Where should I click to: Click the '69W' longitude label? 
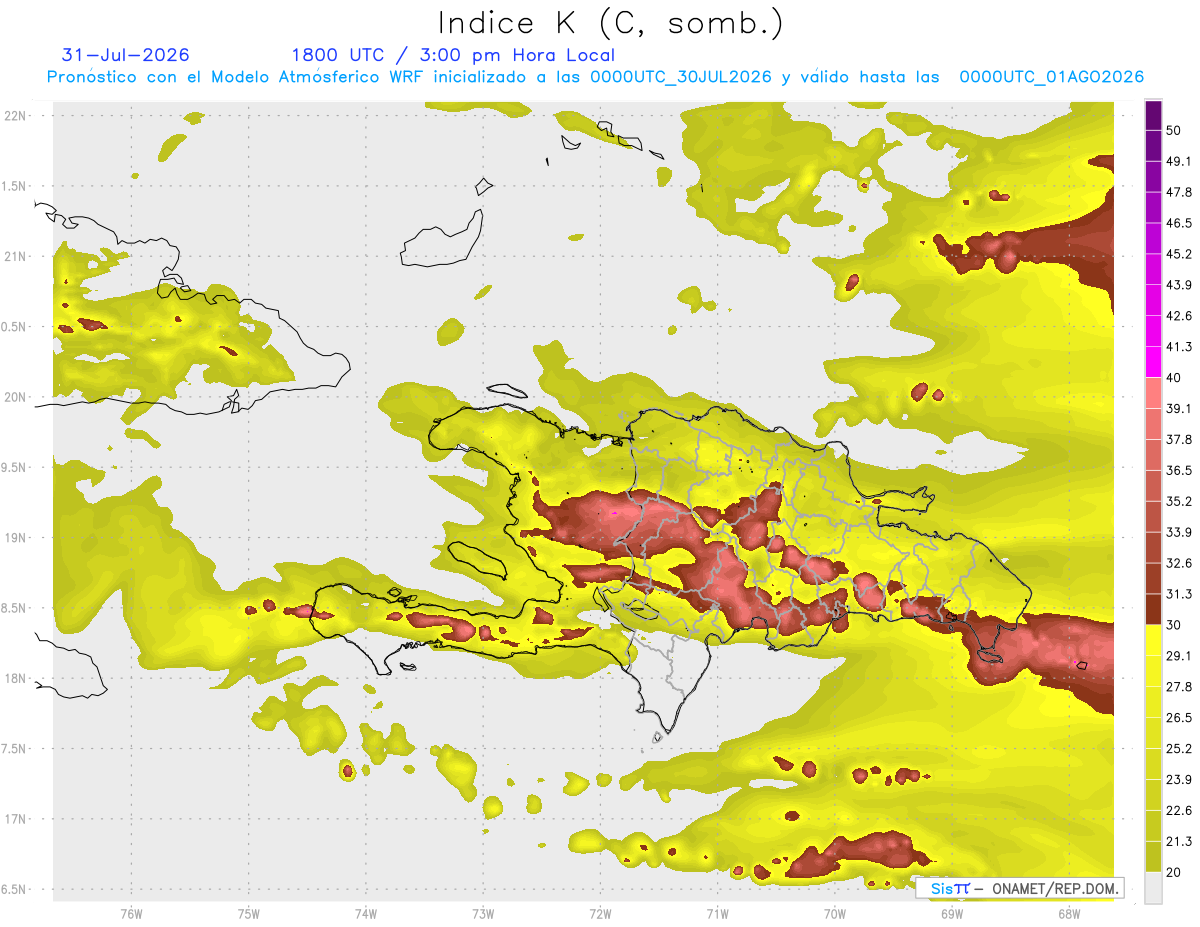coord(952,913)
